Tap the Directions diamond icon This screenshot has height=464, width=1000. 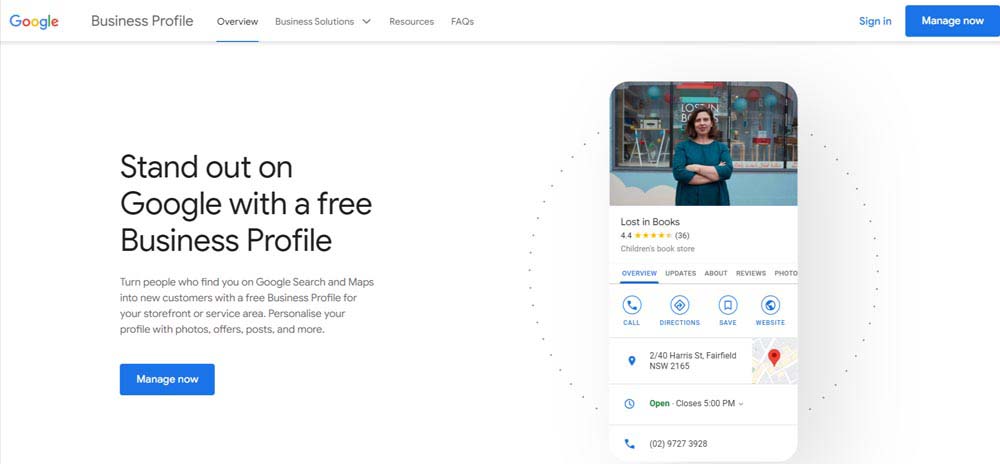[x=679, y=305]
